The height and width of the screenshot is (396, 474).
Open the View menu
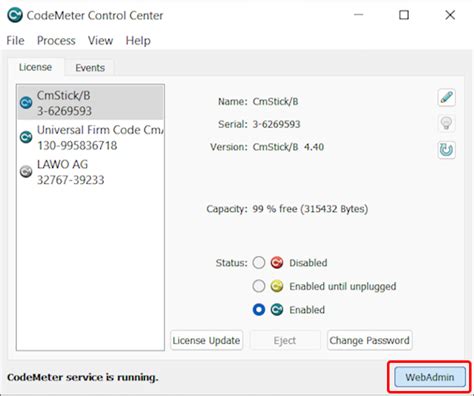[x=100, y=41]
